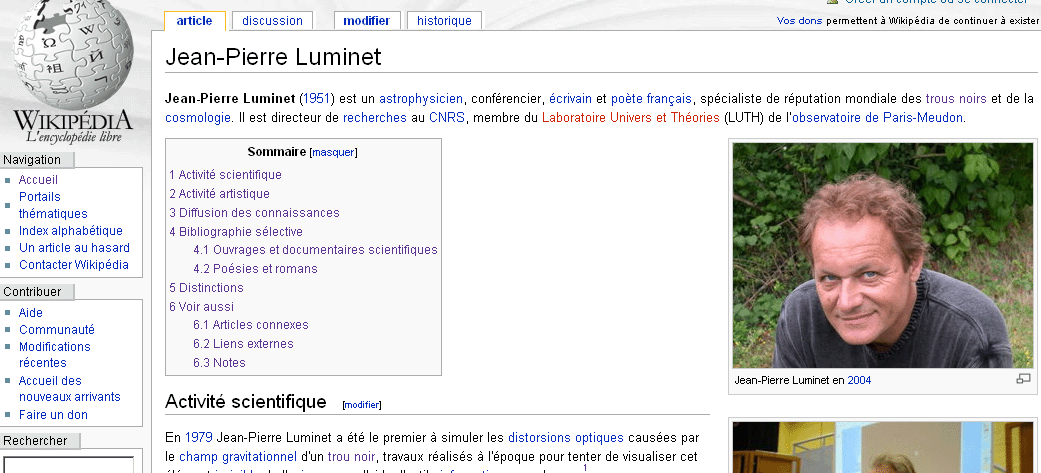The image size is (1041, 473).
Task: Open the poète français link
Action: [x=651, y=99]
